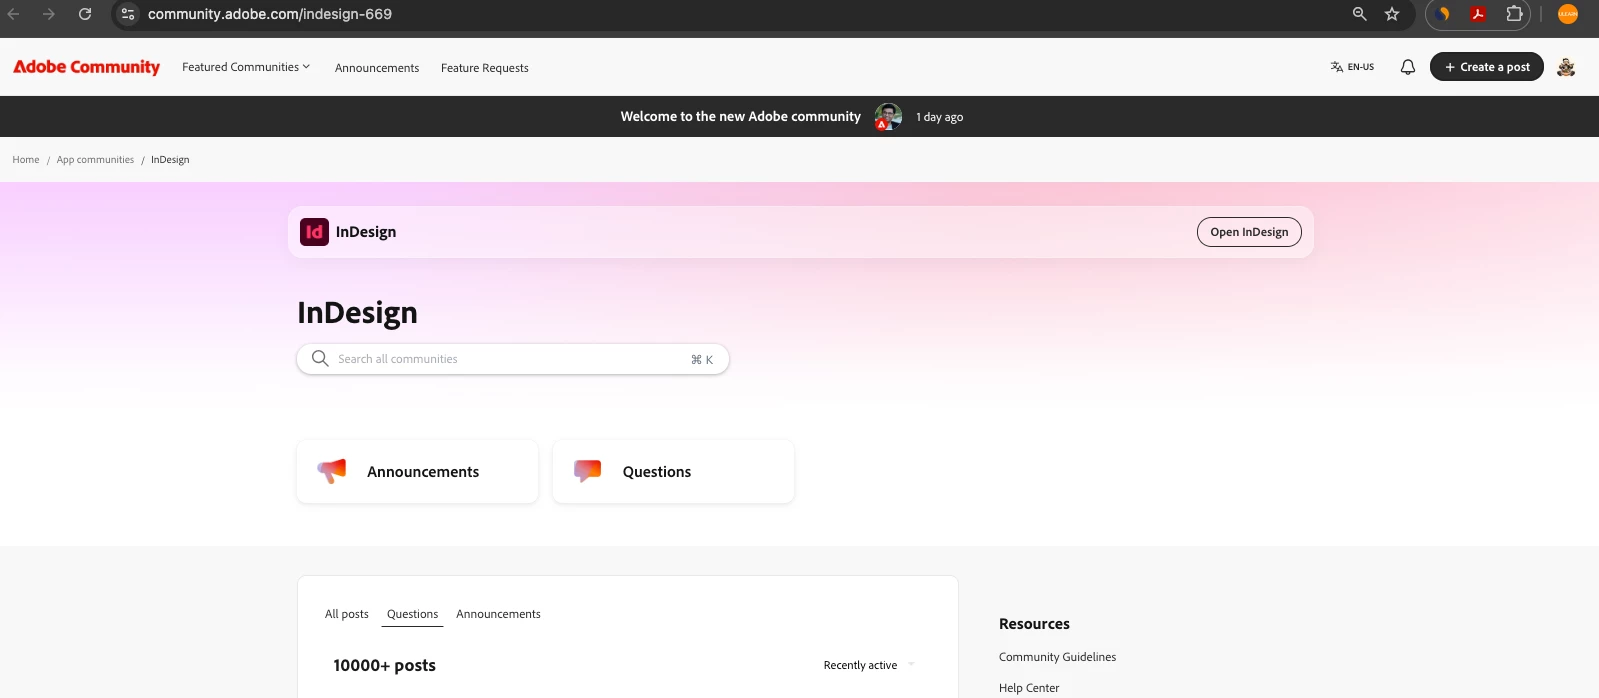The width and height of the screenshot is (1599, 698).
Task: Expand the Featured Communities dropdown
Action: pyautogui.click(x=246, y=67)
